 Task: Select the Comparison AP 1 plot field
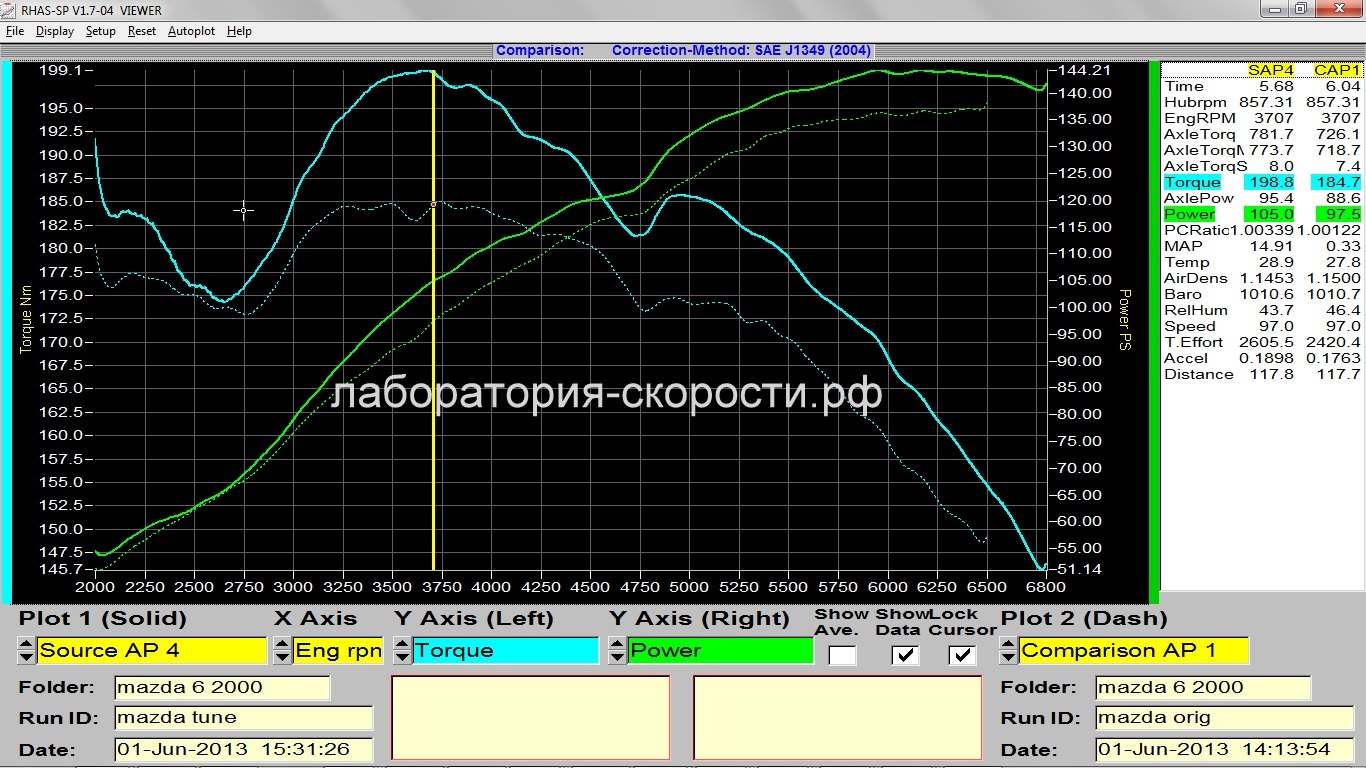[1133, 650]
